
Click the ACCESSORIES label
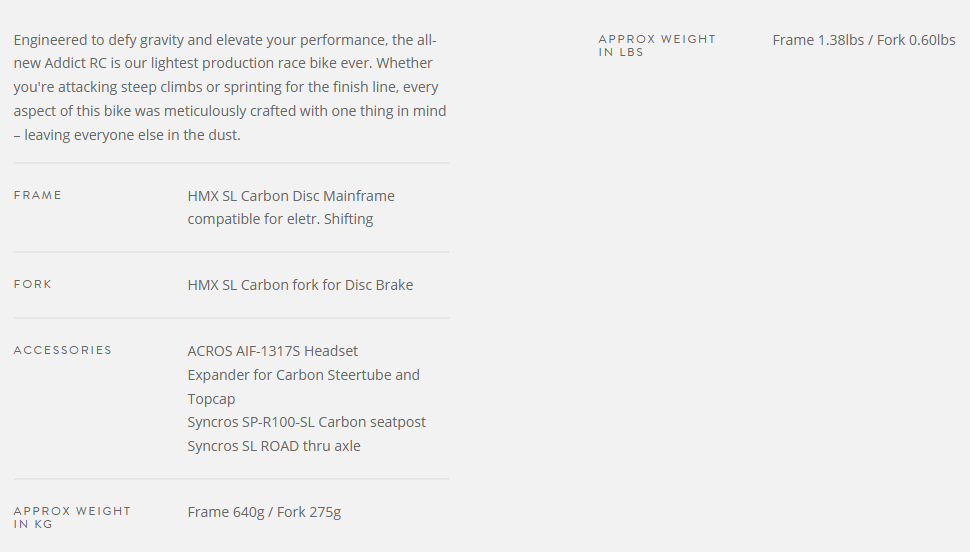pyautogui.click(x=63, y=350)
